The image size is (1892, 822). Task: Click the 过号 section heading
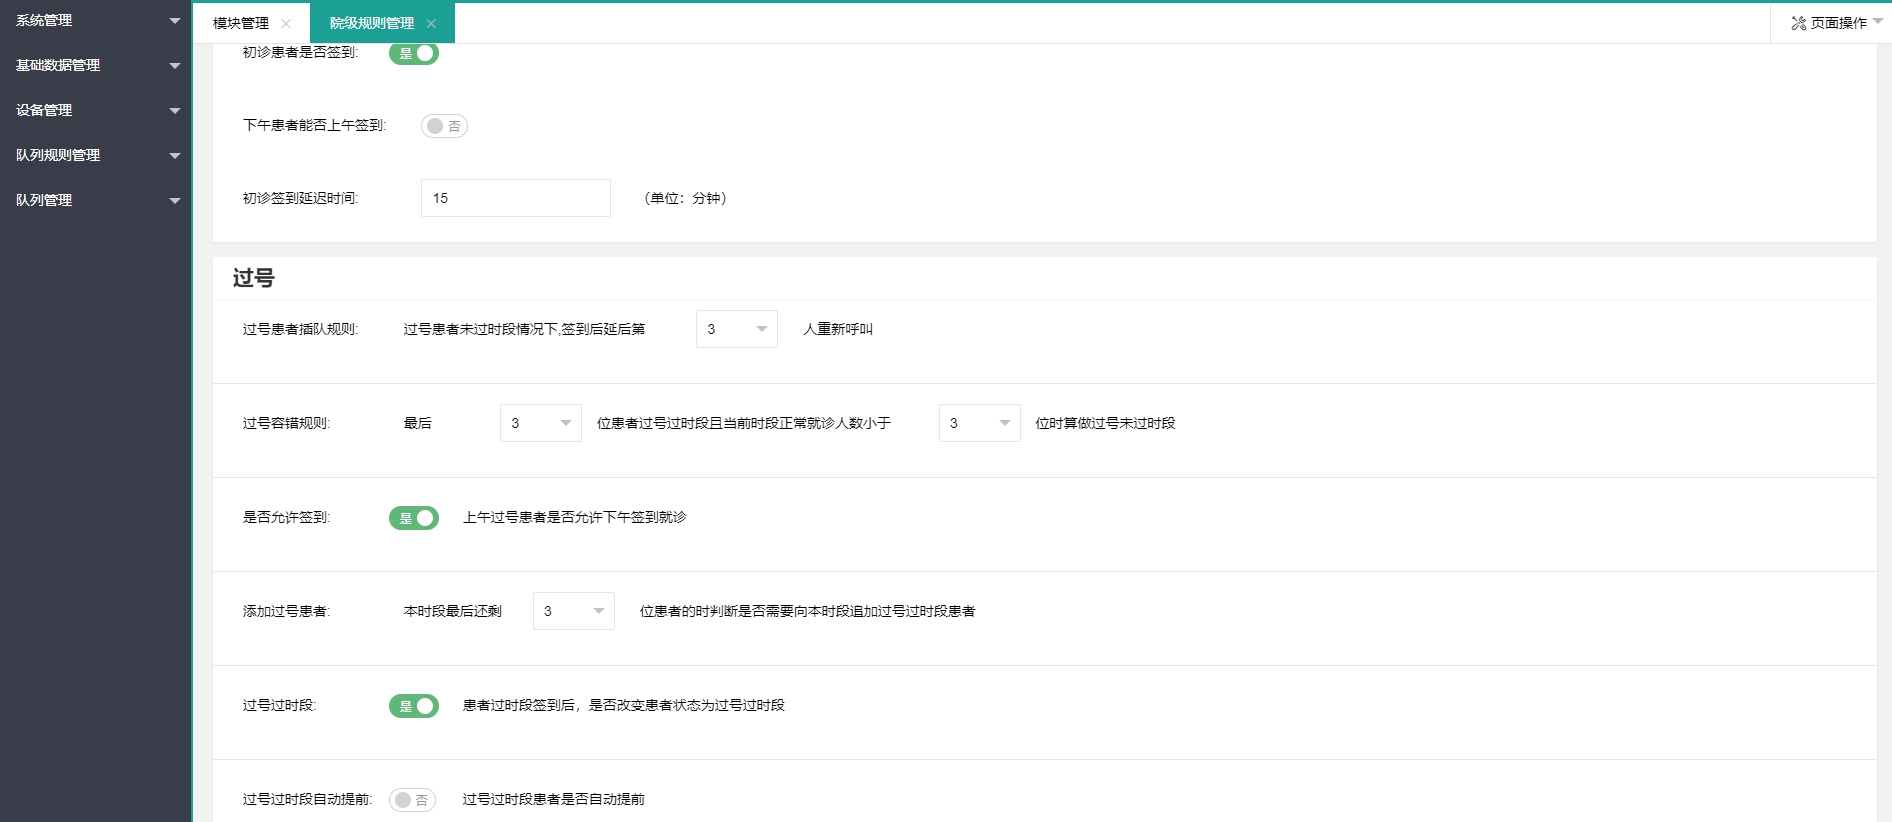(253, 278)
